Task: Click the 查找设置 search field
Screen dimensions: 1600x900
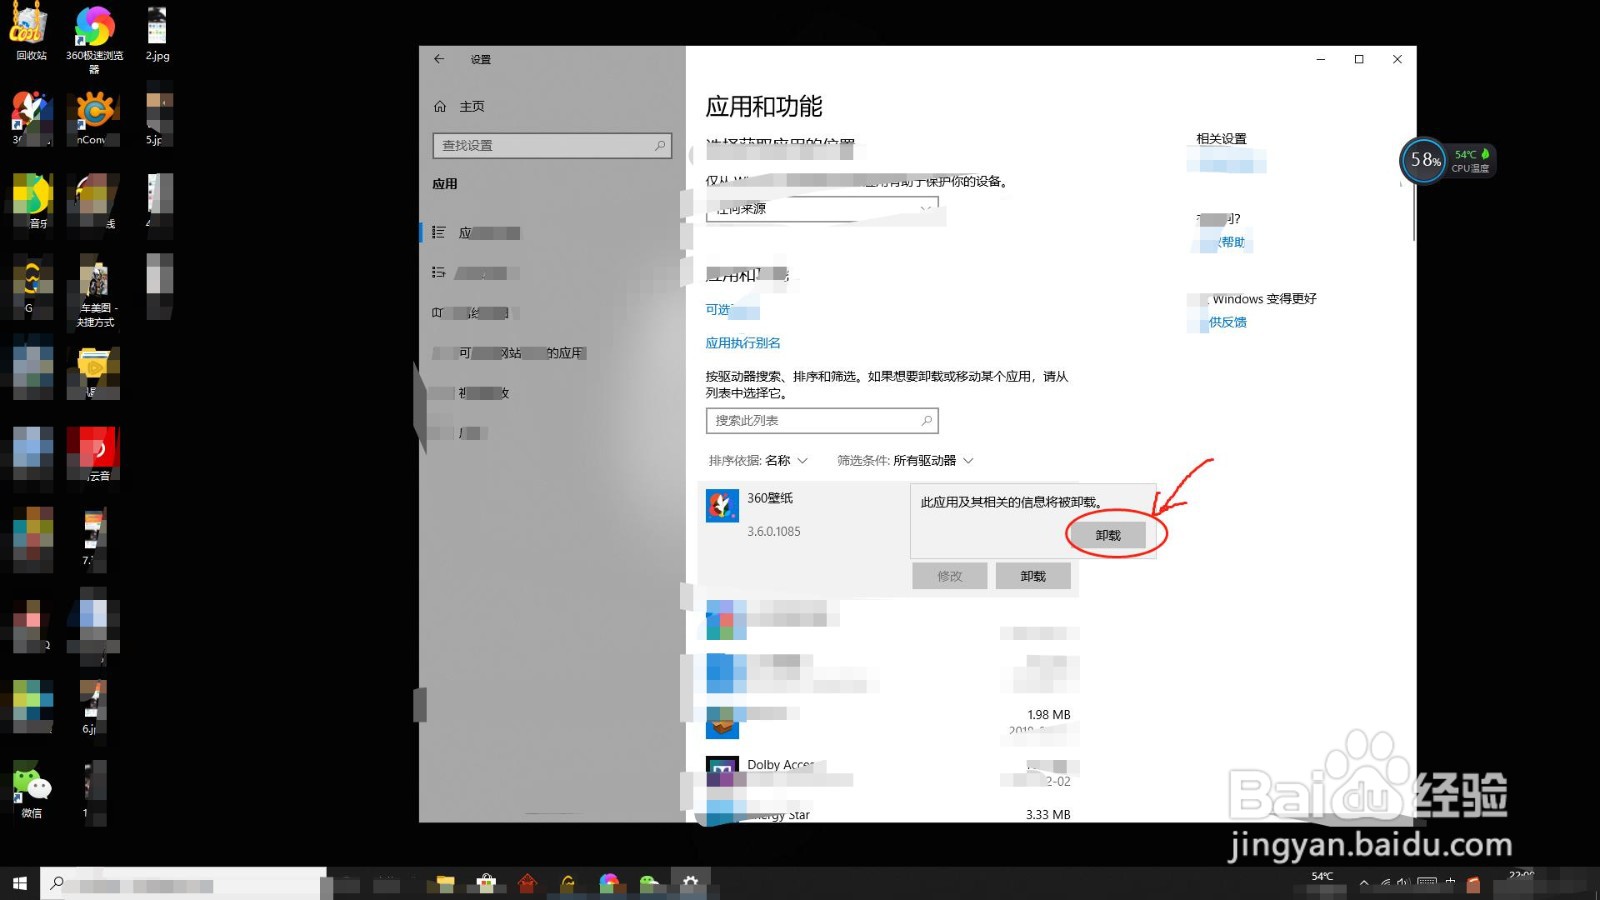Action: (x=552, y=146)
